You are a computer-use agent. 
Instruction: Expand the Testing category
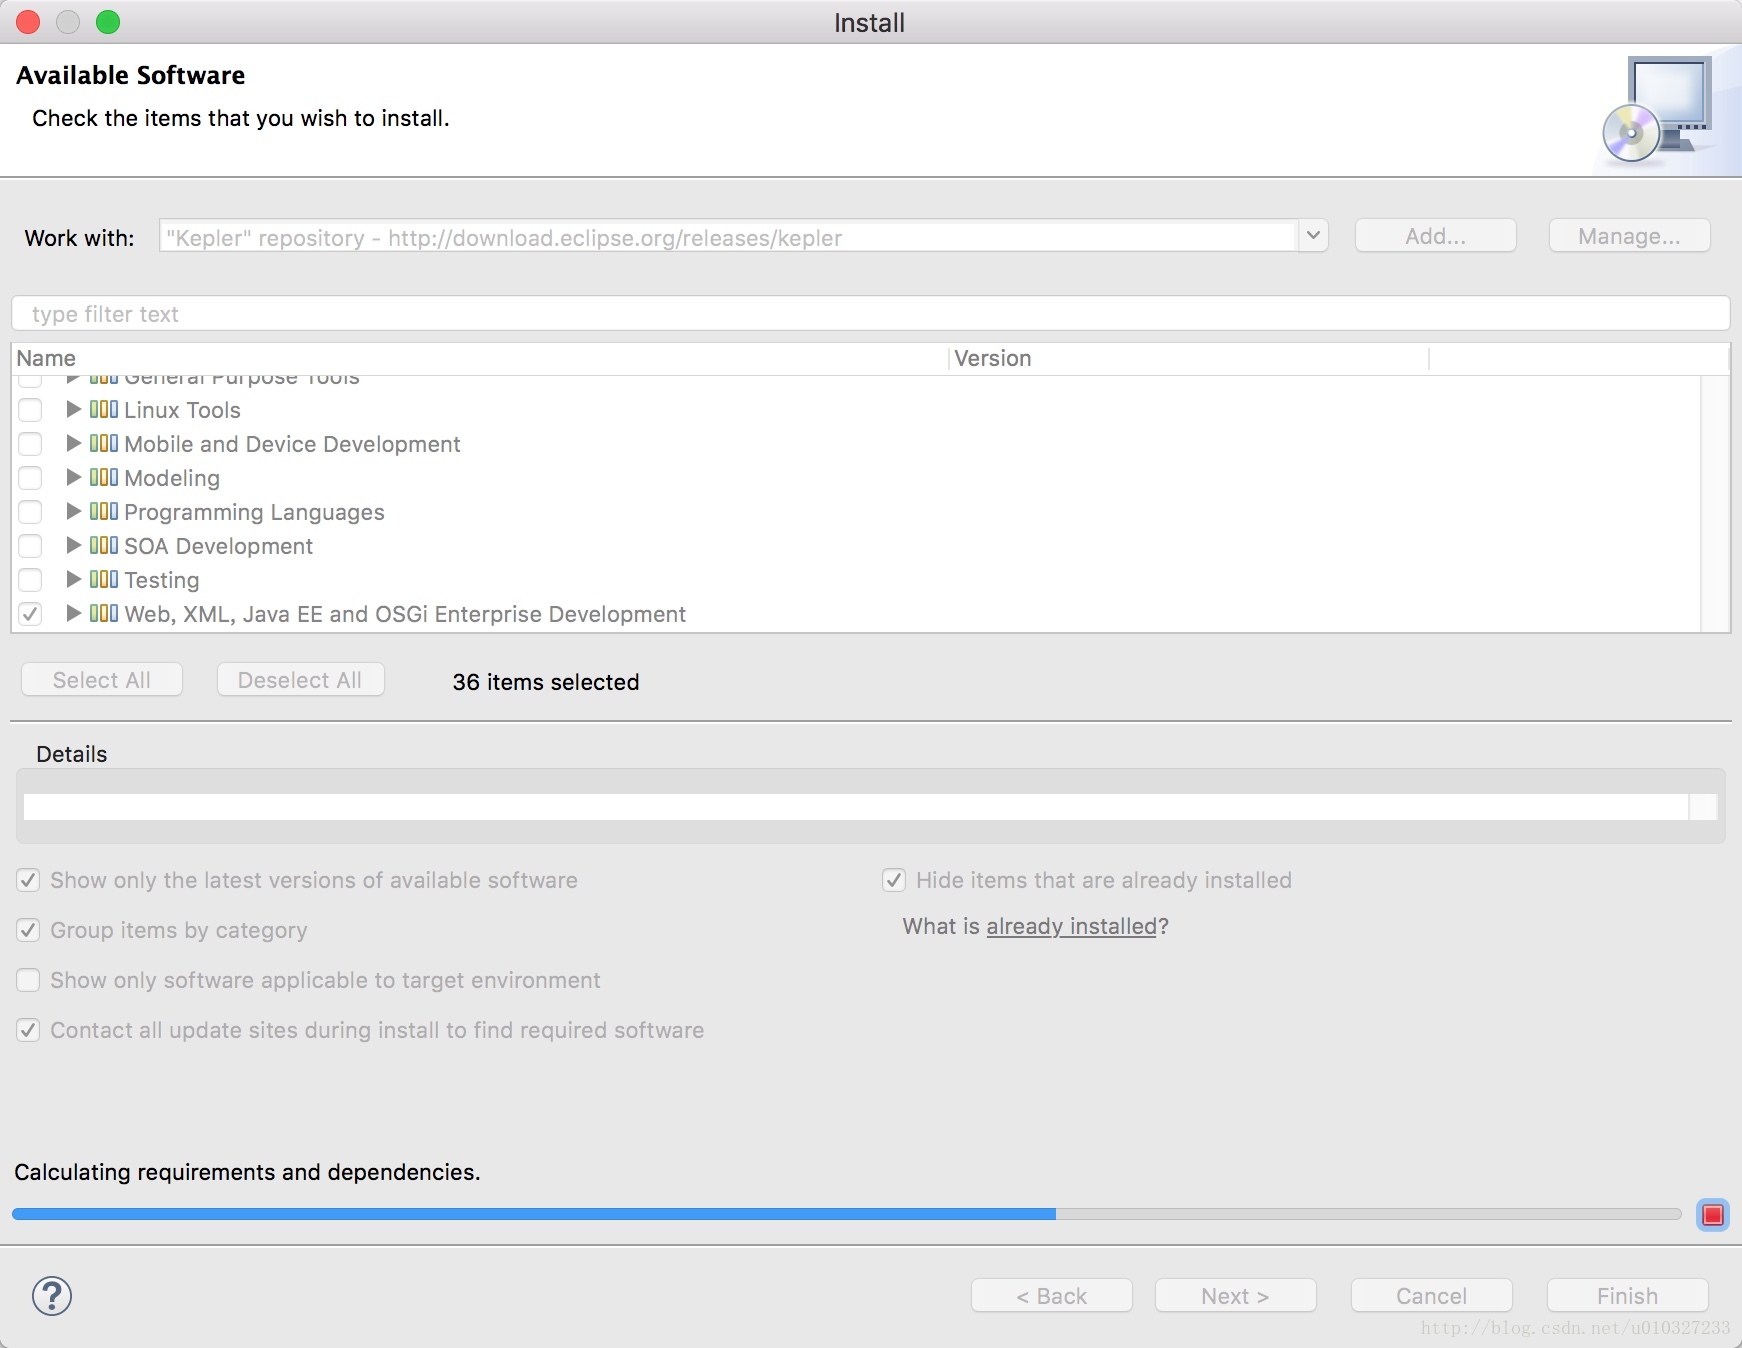[x=73, y=579]
